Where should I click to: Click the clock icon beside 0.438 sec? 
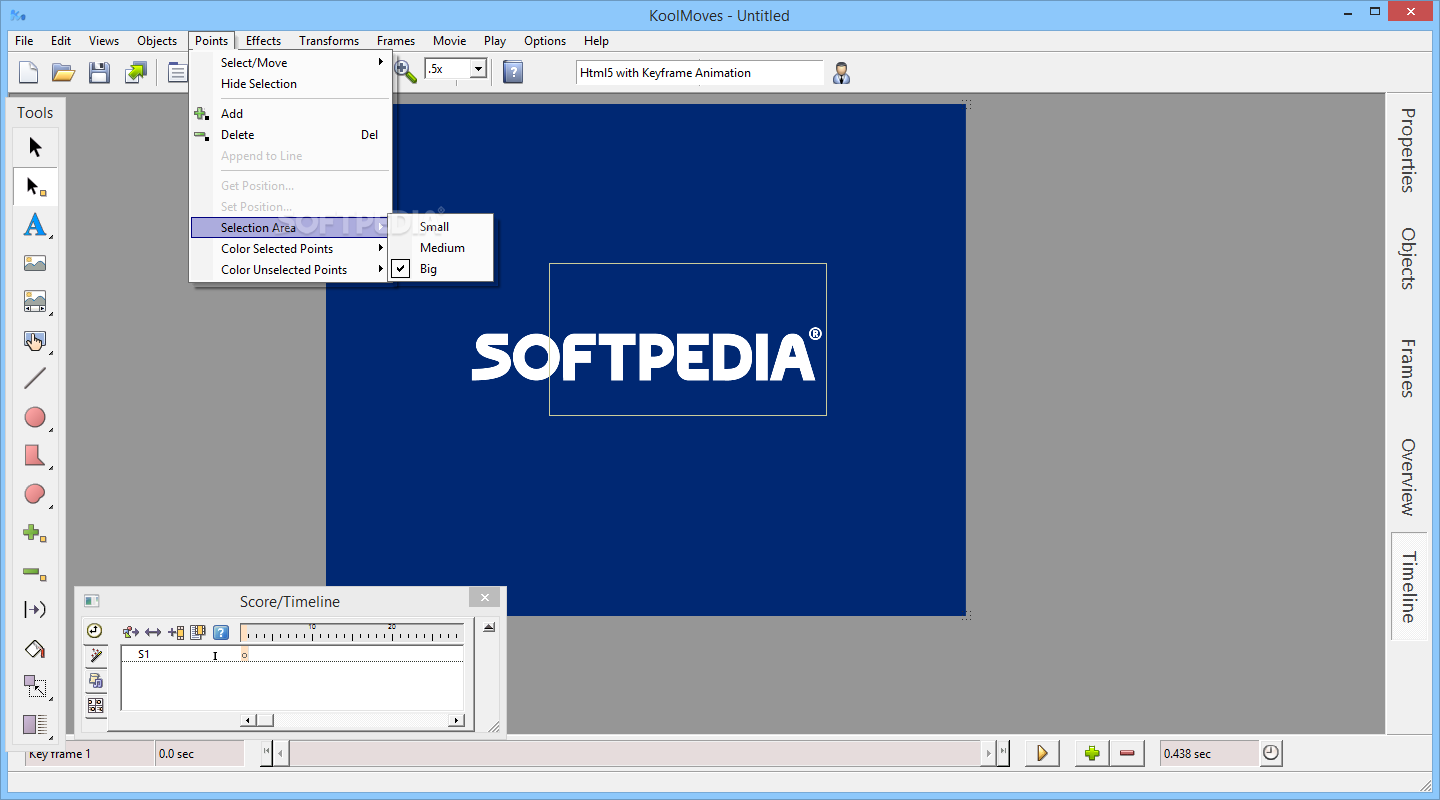click(1271, 753)
